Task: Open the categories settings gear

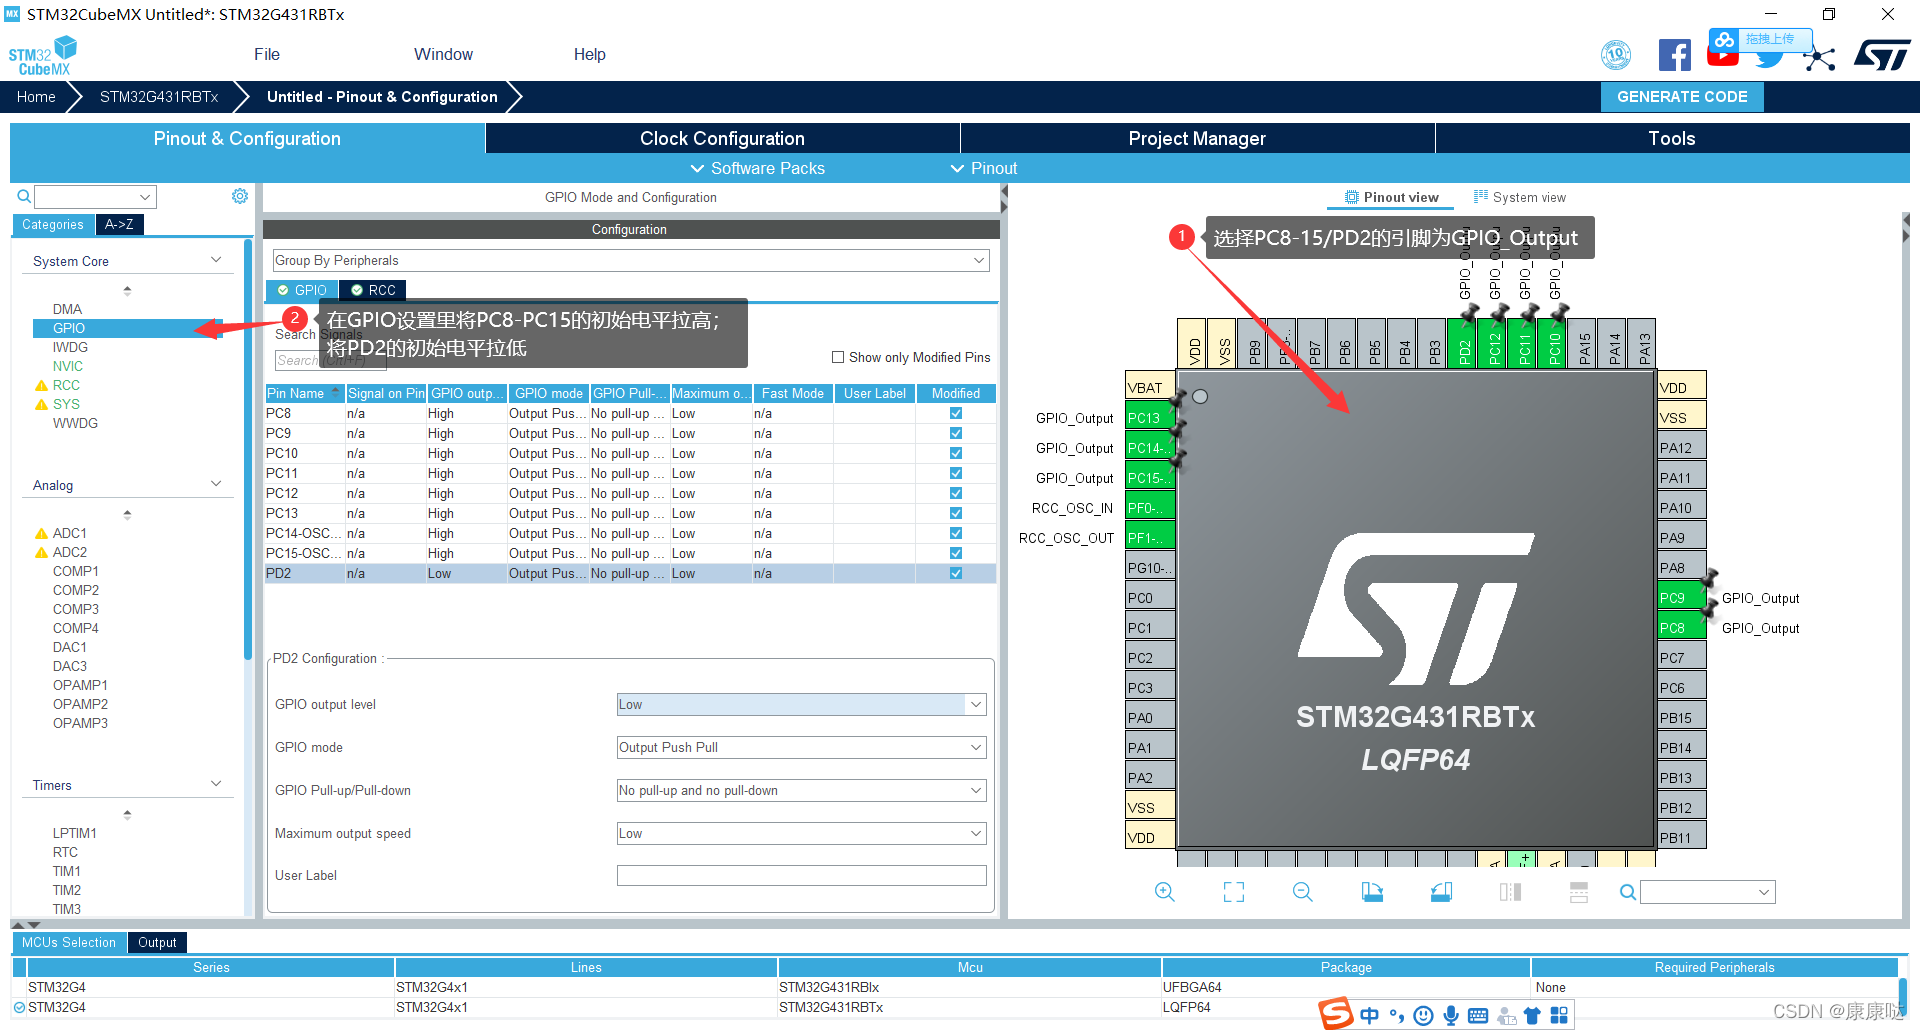Action: [240, 196]
